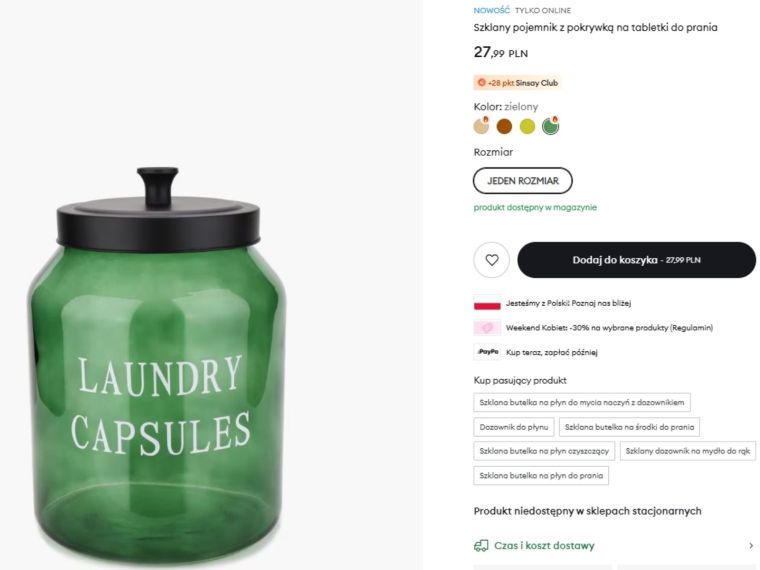Open Szklana butelka na płyn do prania
This screenshot has width=760, height=570.
pyautogui.click(x=541, y=476)
